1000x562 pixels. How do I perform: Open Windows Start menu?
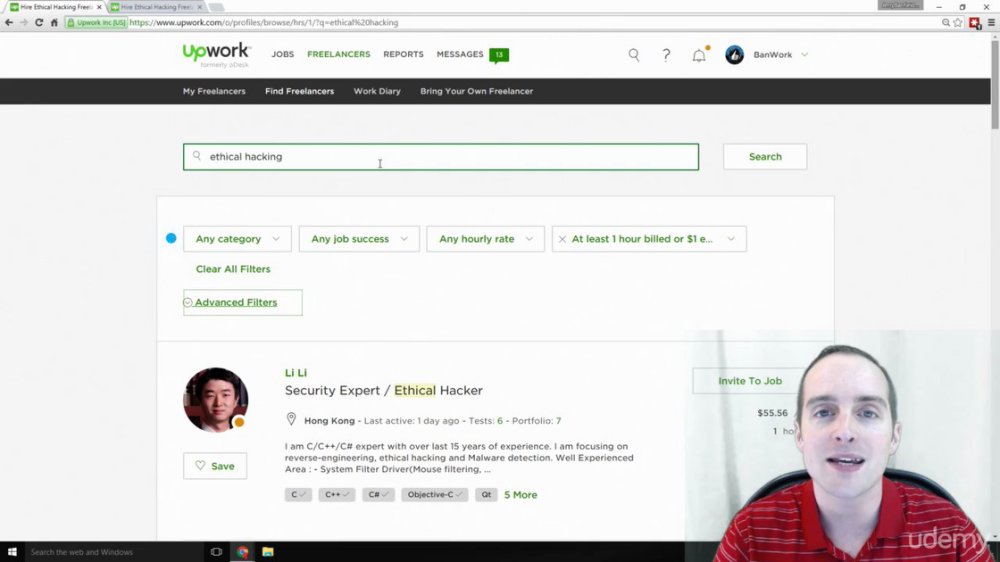(x=12, y=552)
